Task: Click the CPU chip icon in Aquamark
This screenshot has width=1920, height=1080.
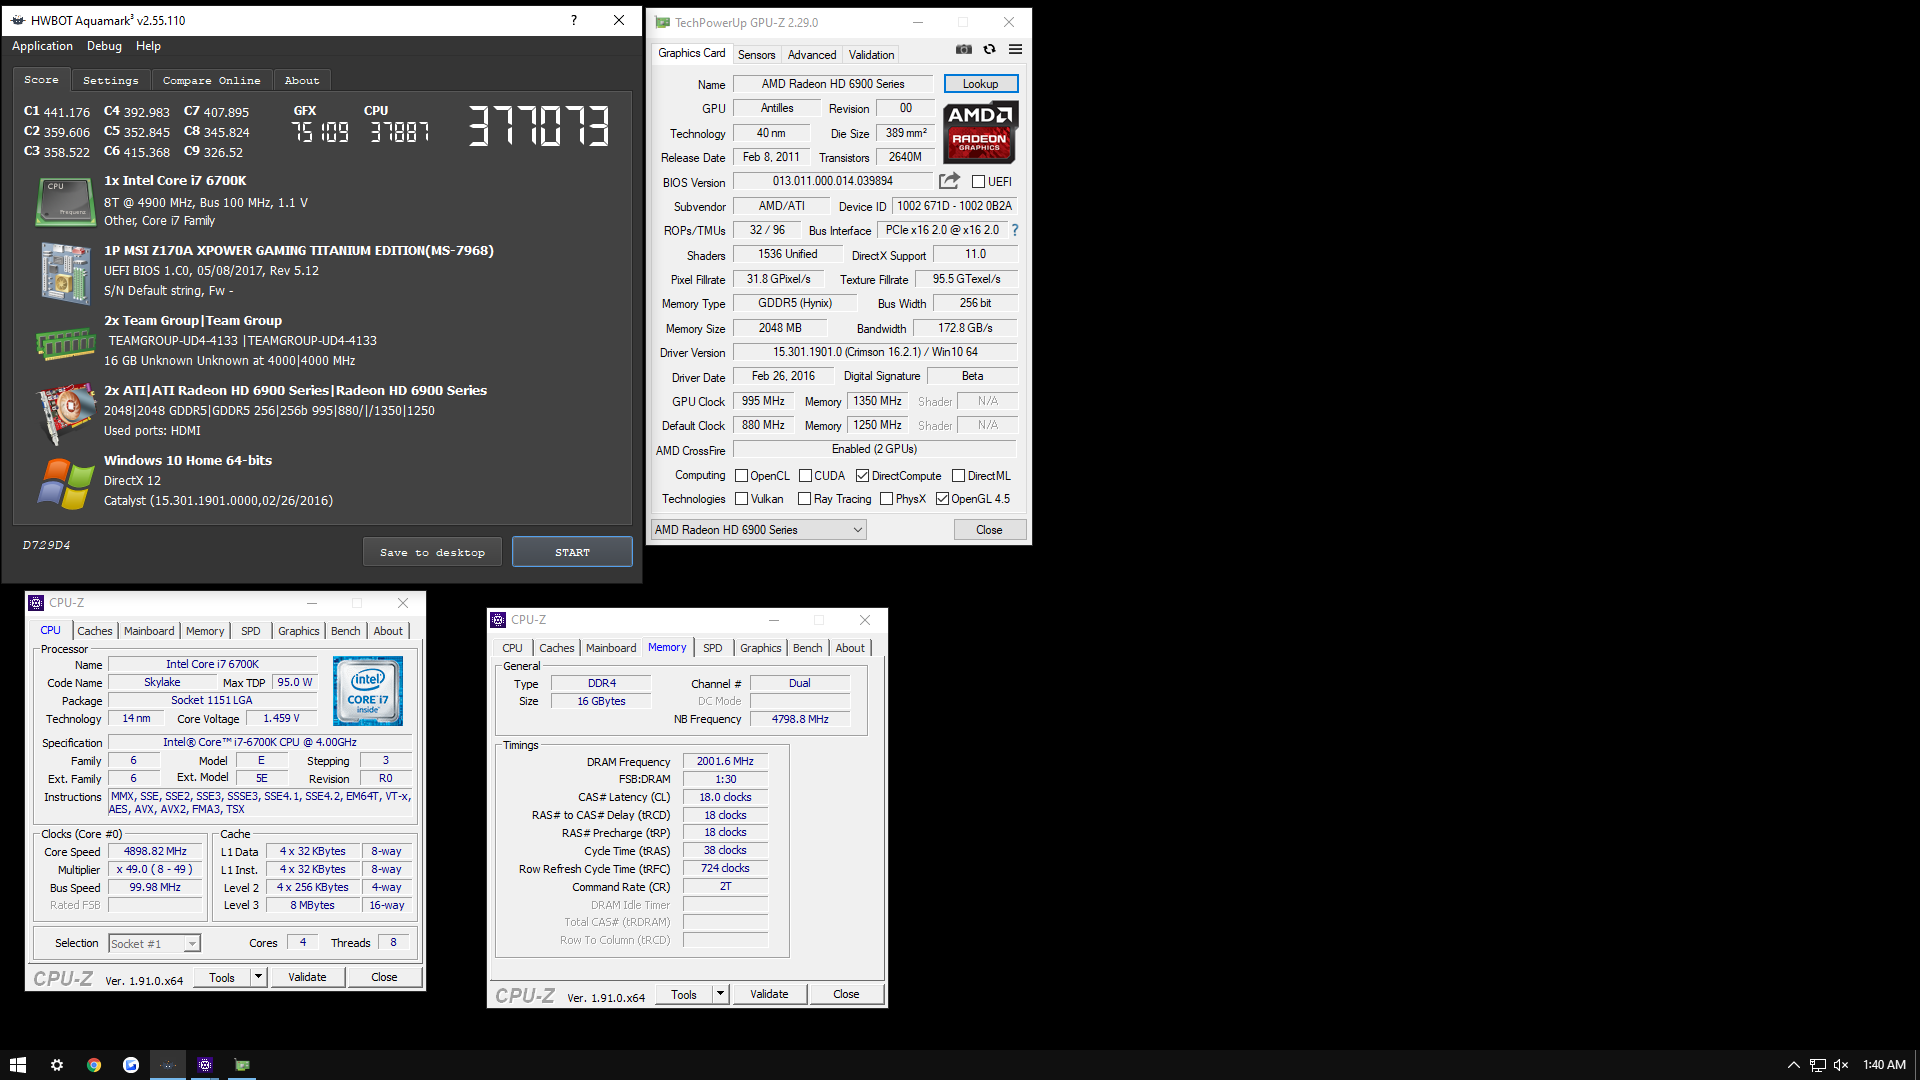Action: point(65,201)
